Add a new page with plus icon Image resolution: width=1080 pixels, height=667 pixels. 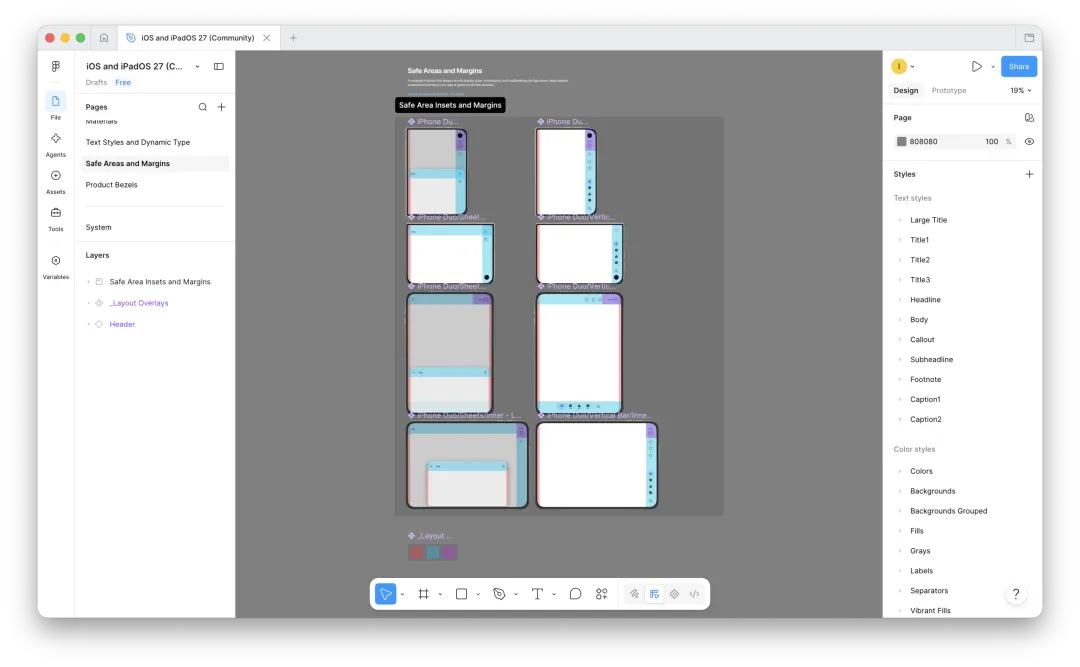pyautogui.click(x=222, y=107)
